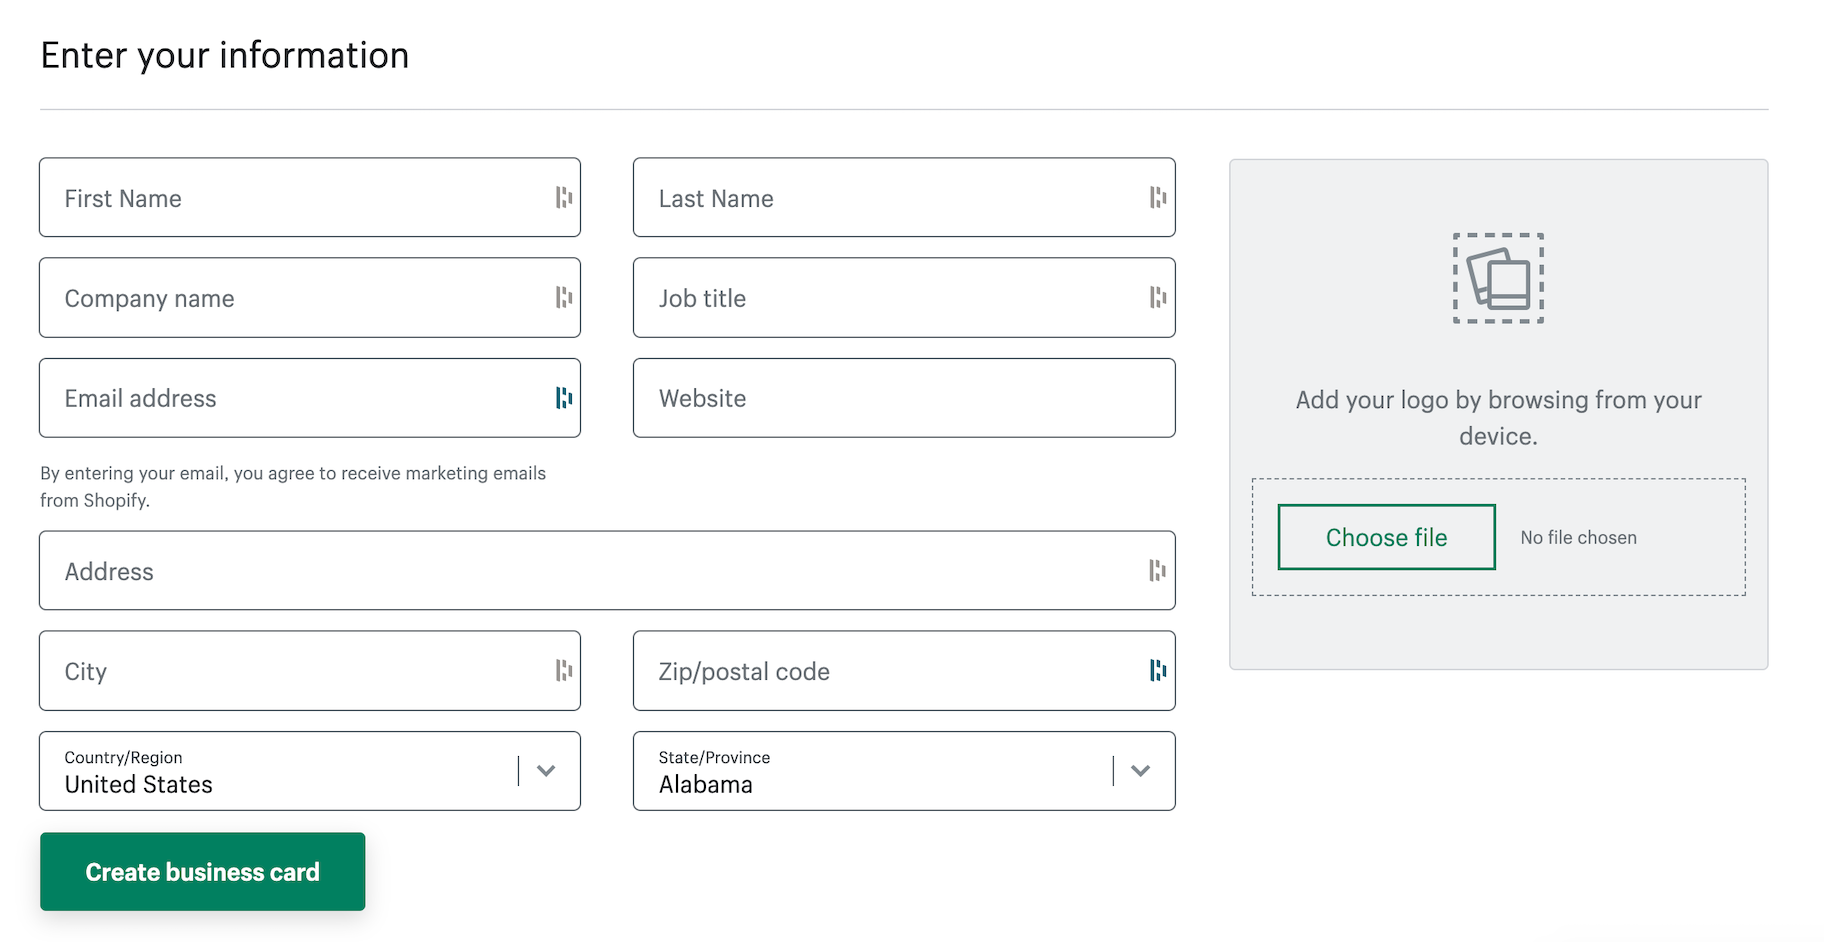Focus the First Name input field
The width and height of the screenshot is (1824, 942).
click(x=300, y=198)
